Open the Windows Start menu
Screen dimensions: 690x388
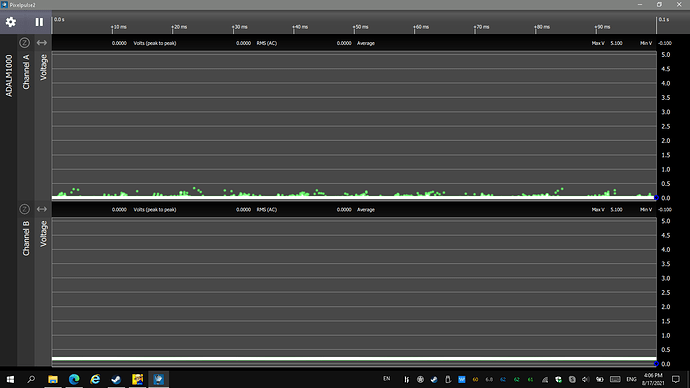click(x=10, y=379)
